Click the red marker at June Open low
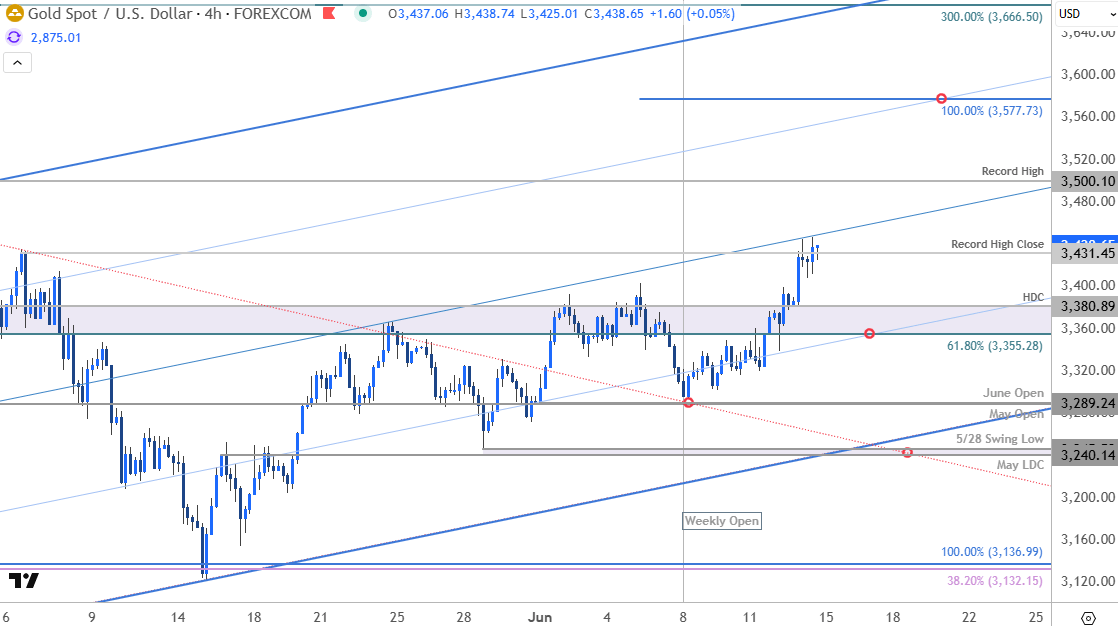Screen dimensions: 1118x626 click(688, 403)
